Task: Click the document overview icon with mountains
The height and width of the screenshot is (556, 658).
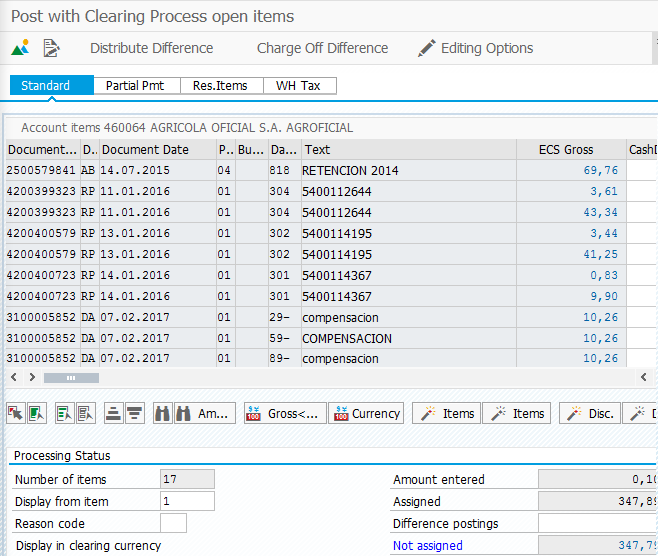Action: point(21,48)
